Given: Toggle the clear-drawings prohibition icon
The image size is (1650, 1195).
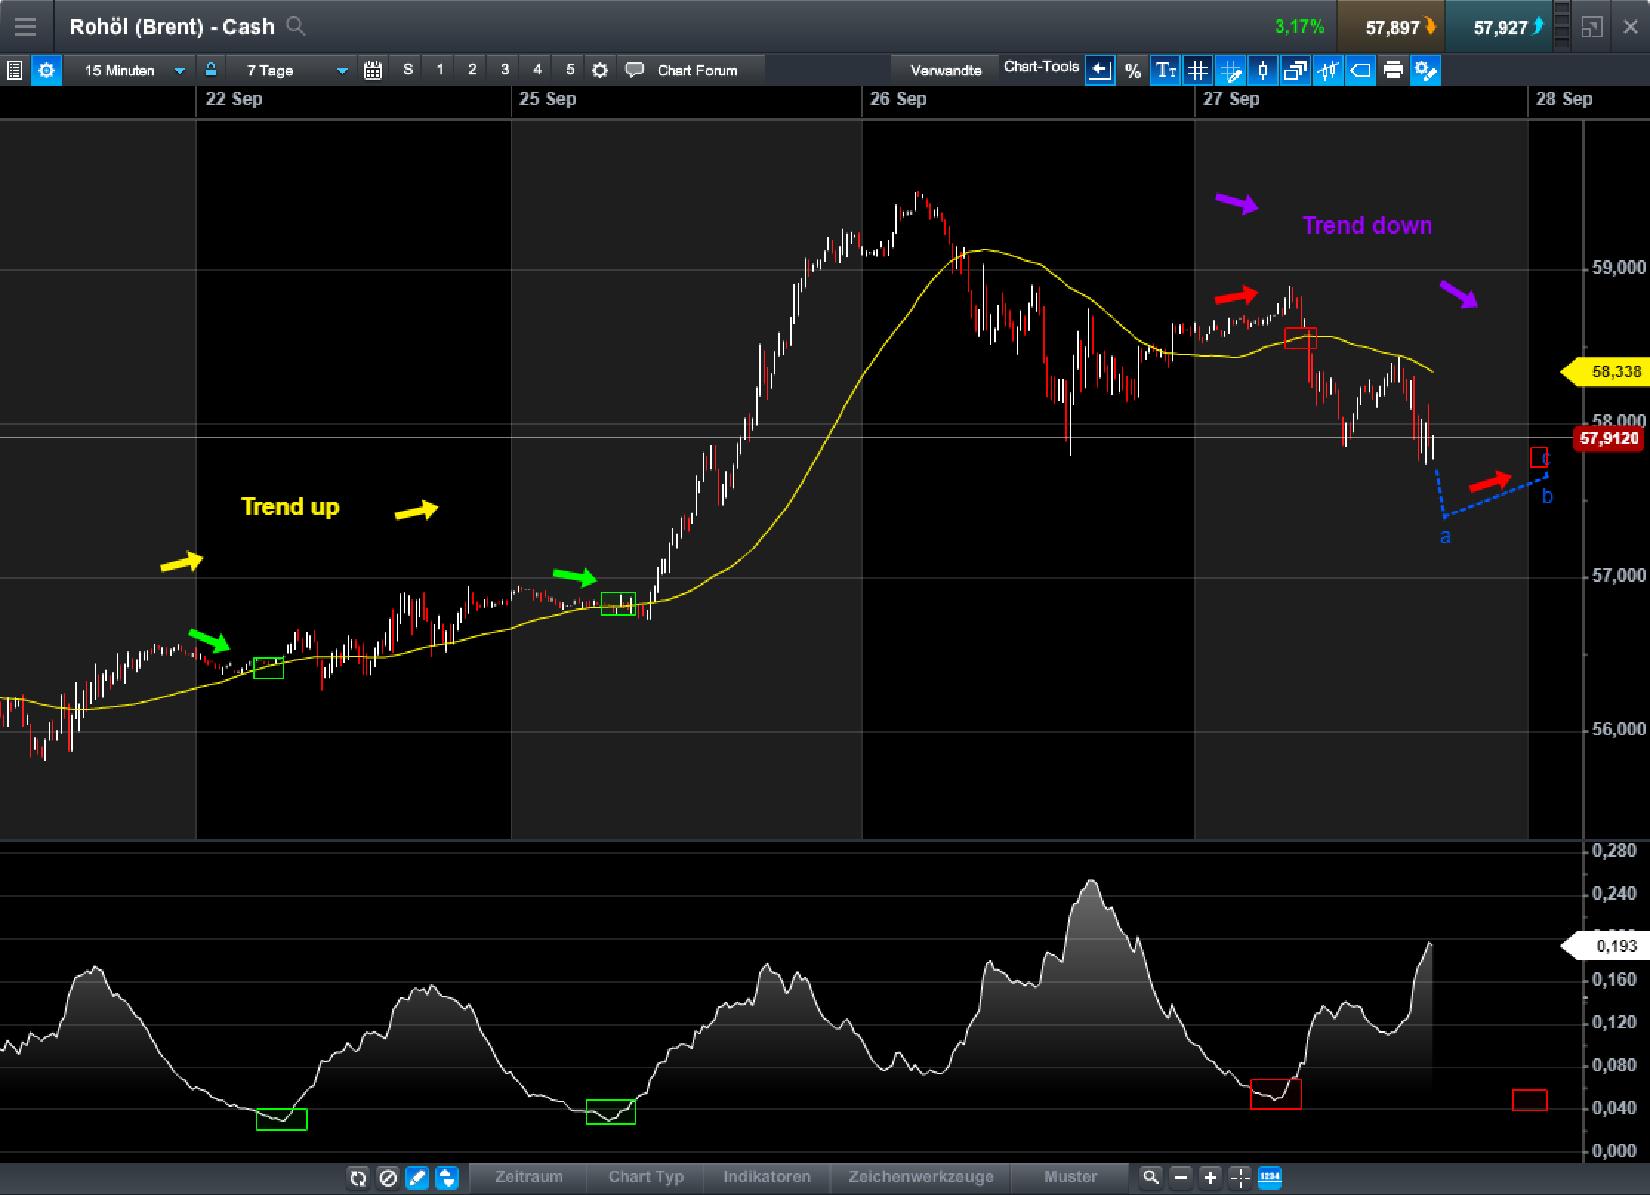Looking at the screenshot, I should point(389,1178).
